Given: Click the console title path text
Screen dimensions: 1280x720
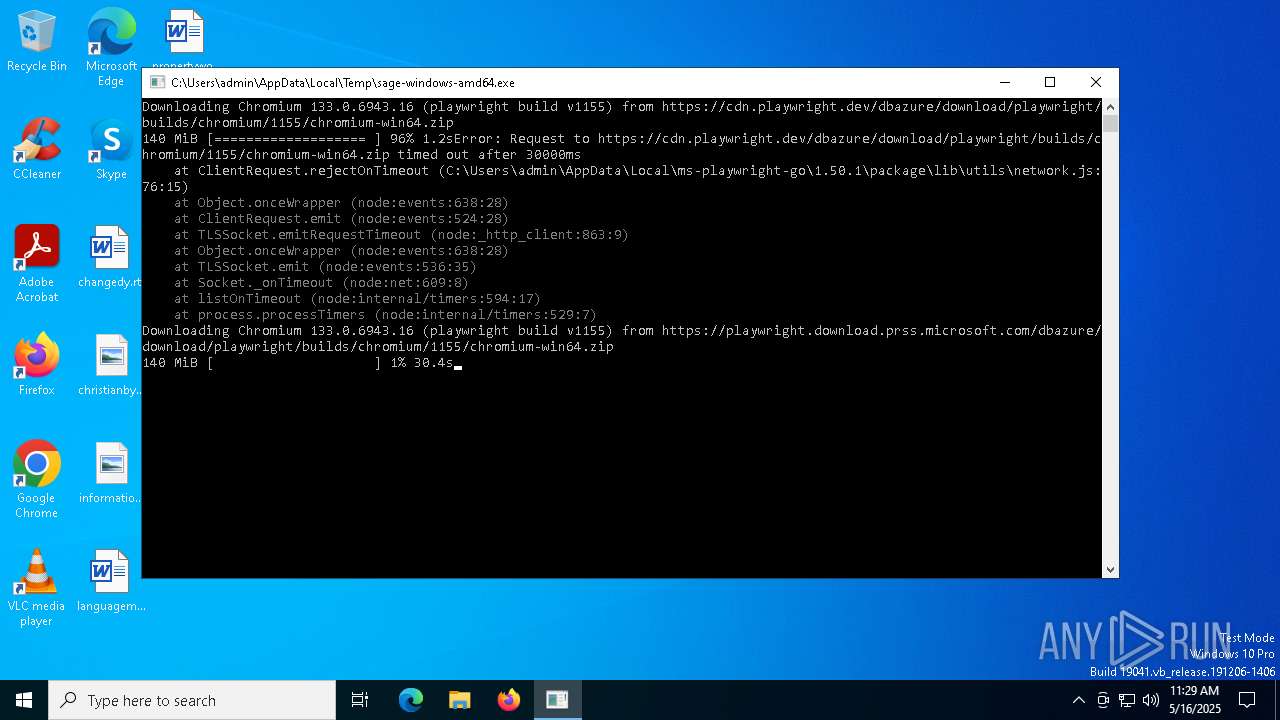Looking at the screenshot, I should 343,83.
